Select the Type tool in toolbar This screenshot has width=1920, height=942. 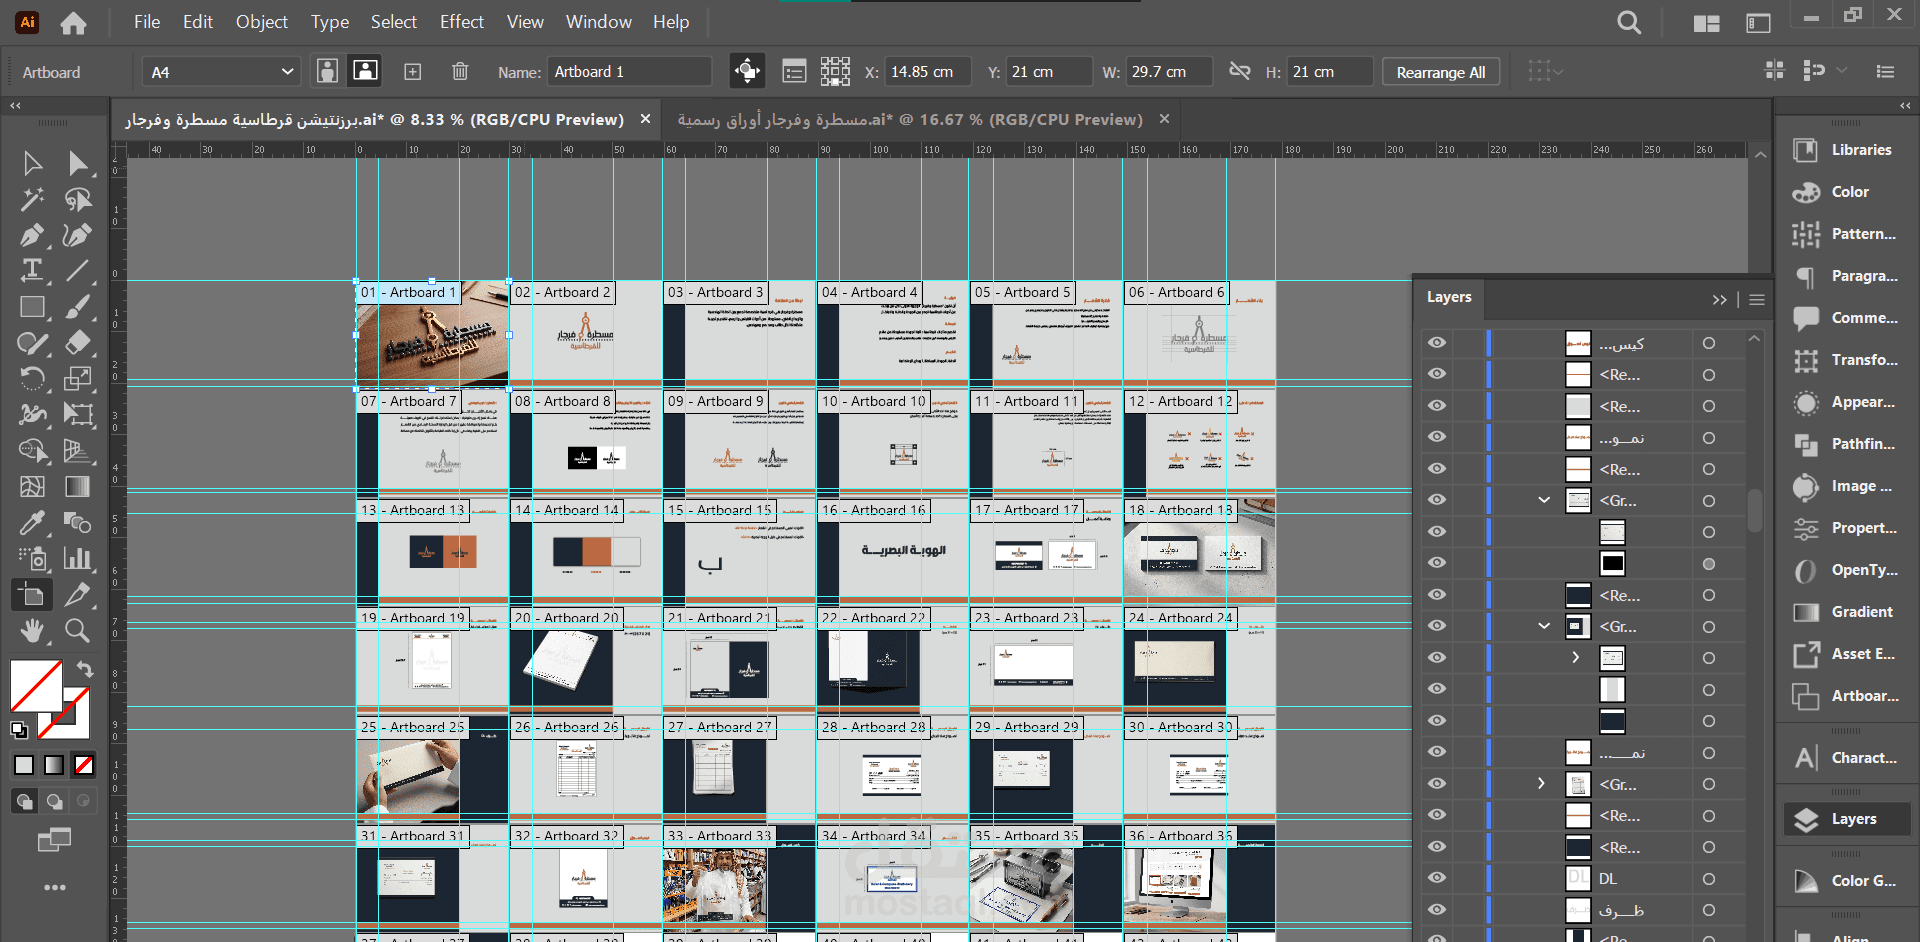(32, 271)
